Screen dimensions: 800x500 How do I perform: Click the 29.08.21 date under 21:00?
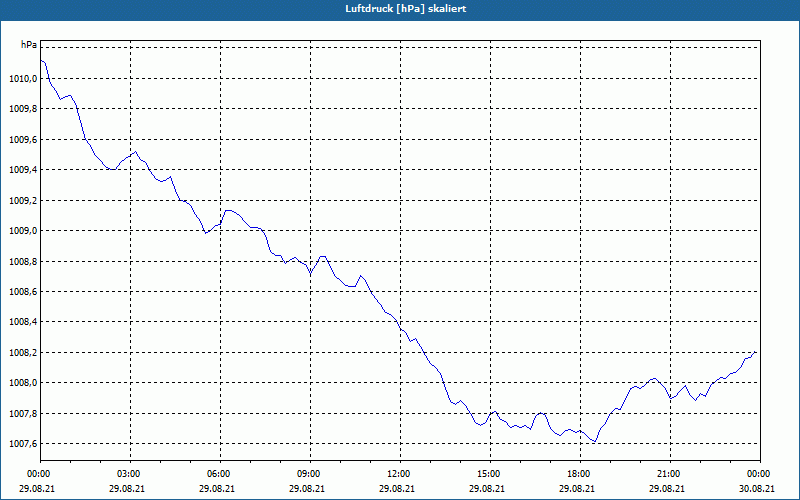tap(666, 488)
